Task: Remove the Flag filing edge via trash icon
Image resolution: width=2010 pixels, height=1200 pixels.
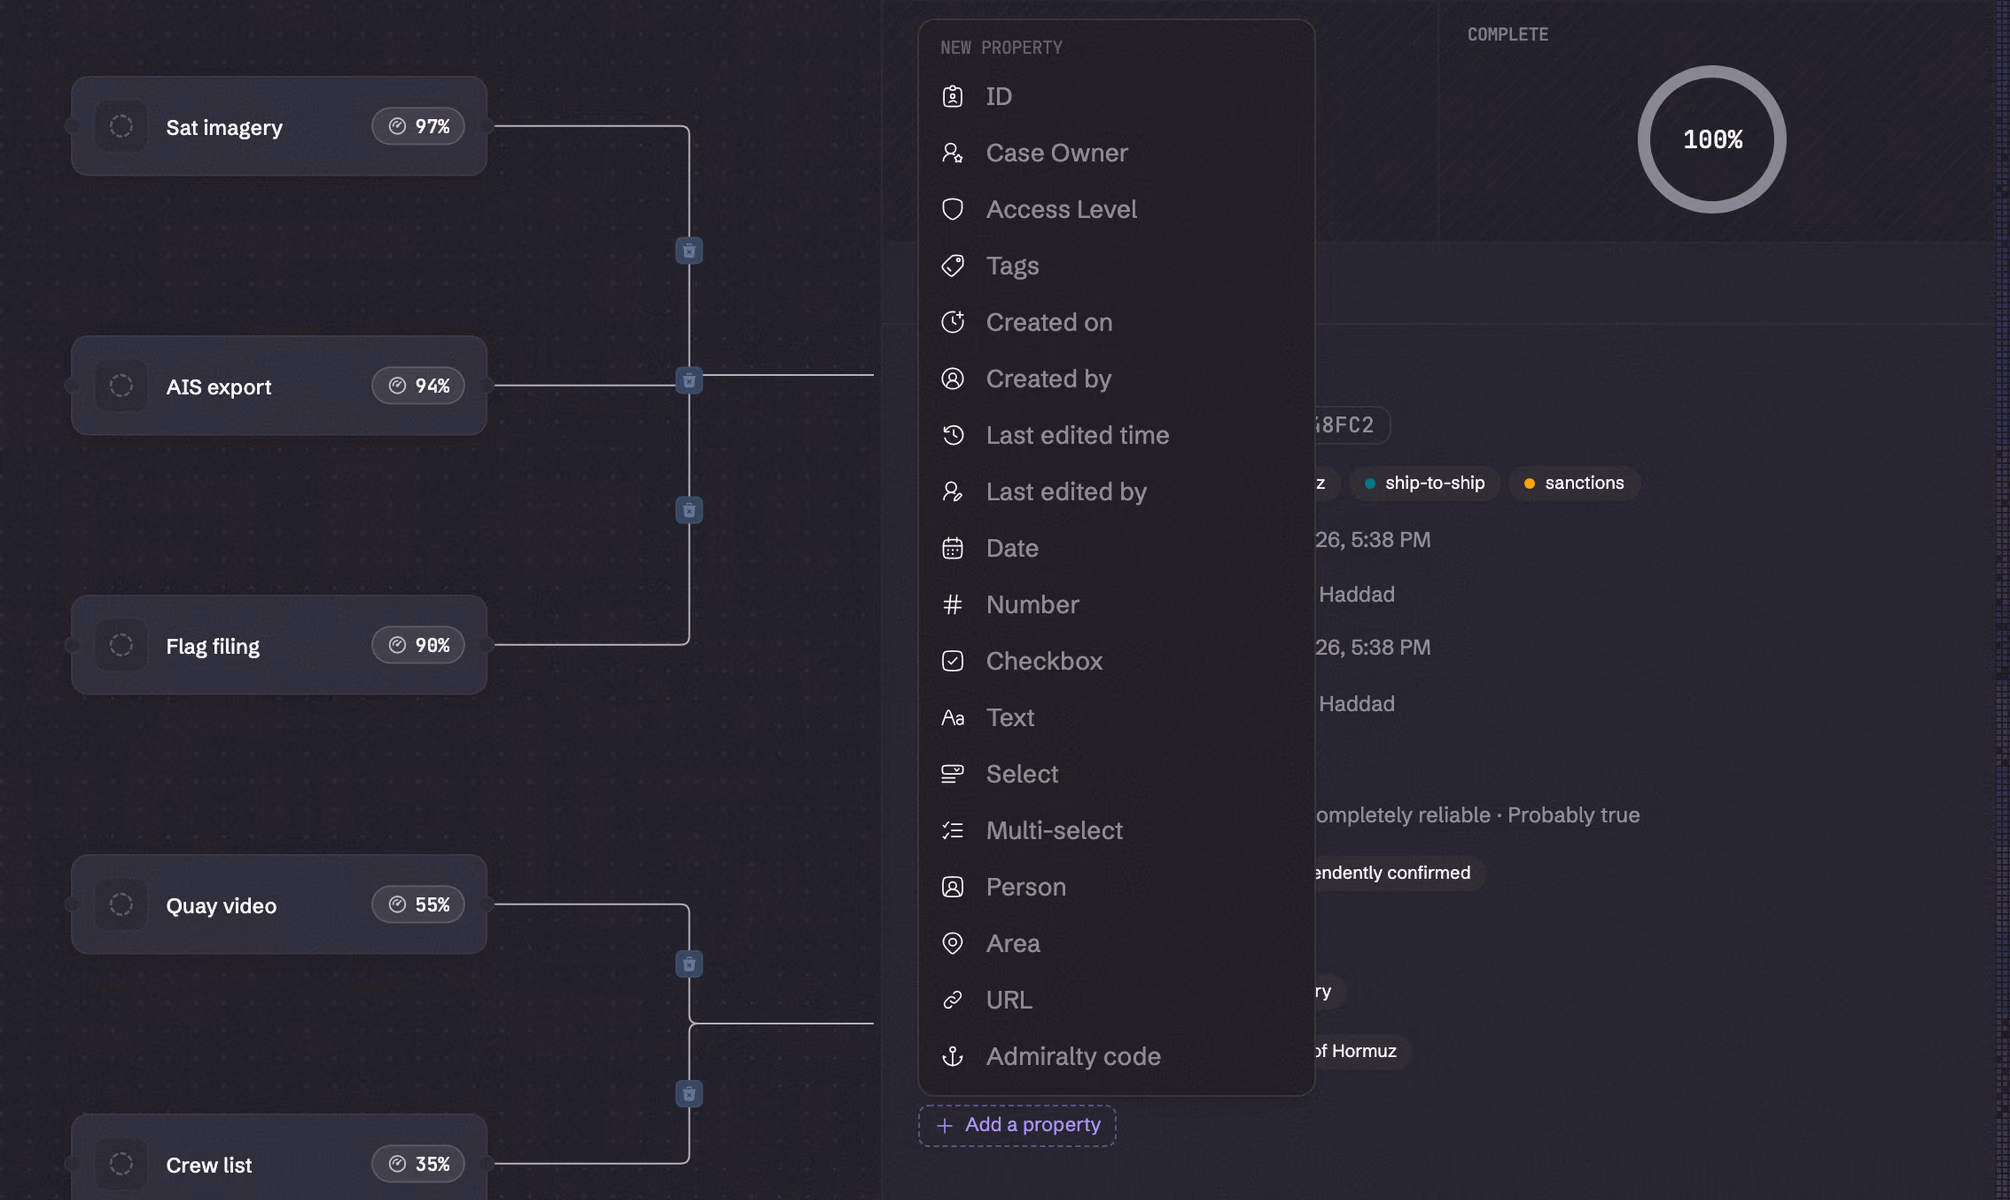Action: (689, 511)
